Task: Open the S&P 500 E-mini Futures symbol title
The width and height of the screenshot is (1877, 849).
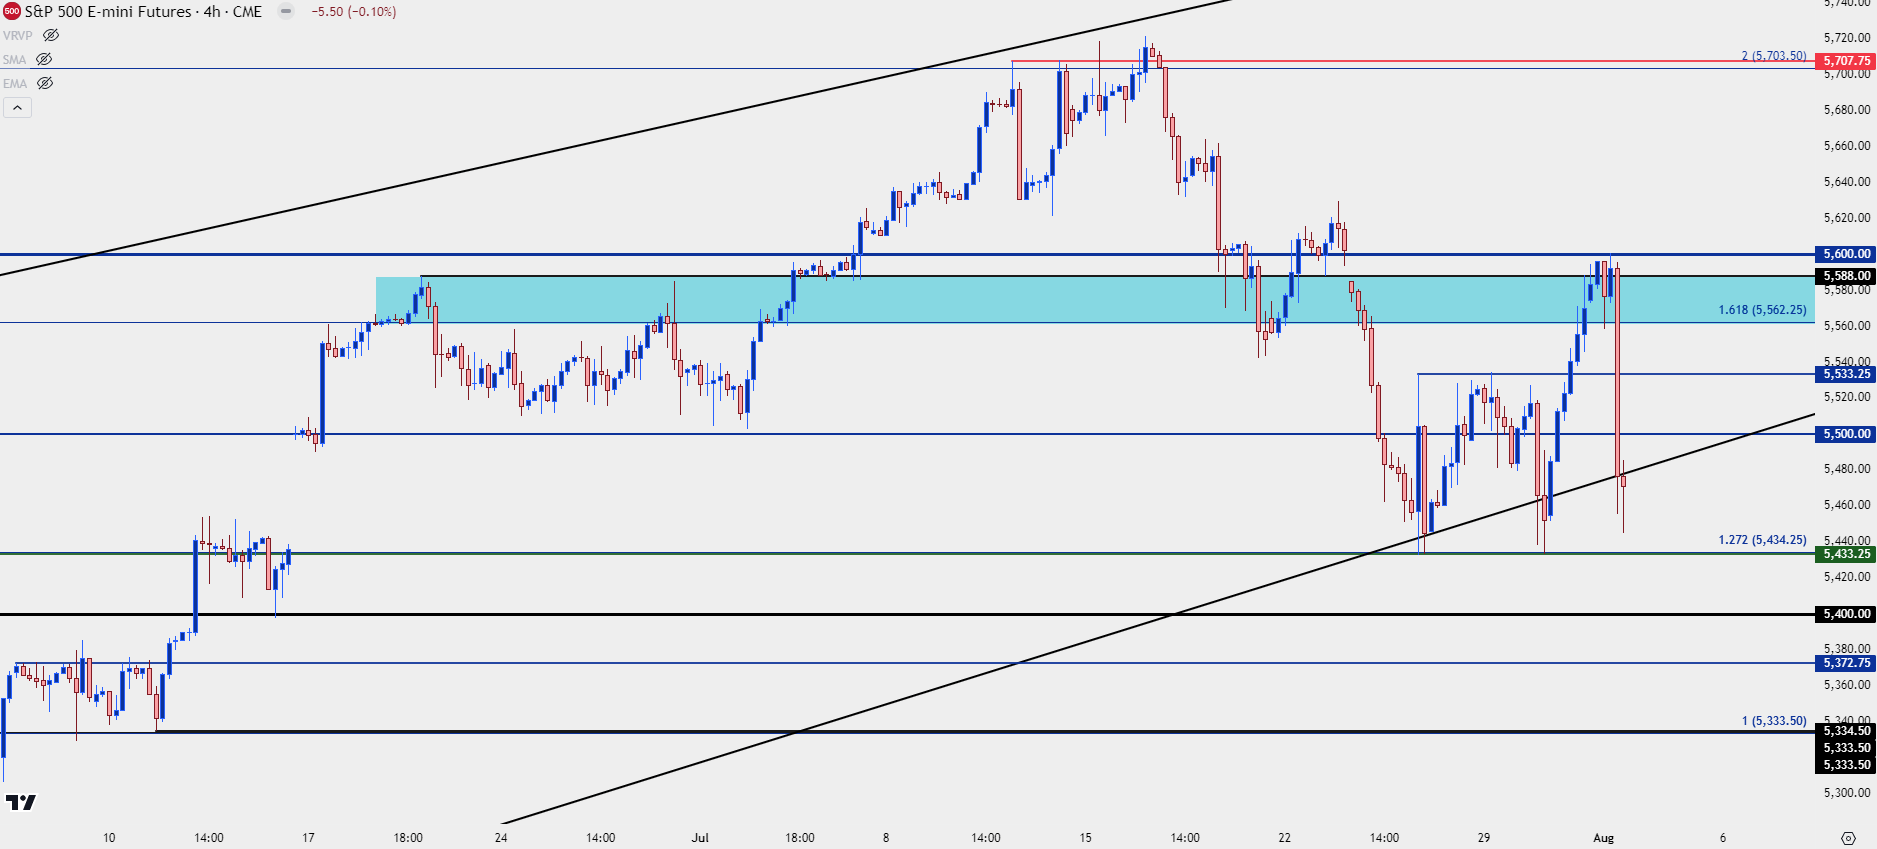Action: (x=108, y=12)
